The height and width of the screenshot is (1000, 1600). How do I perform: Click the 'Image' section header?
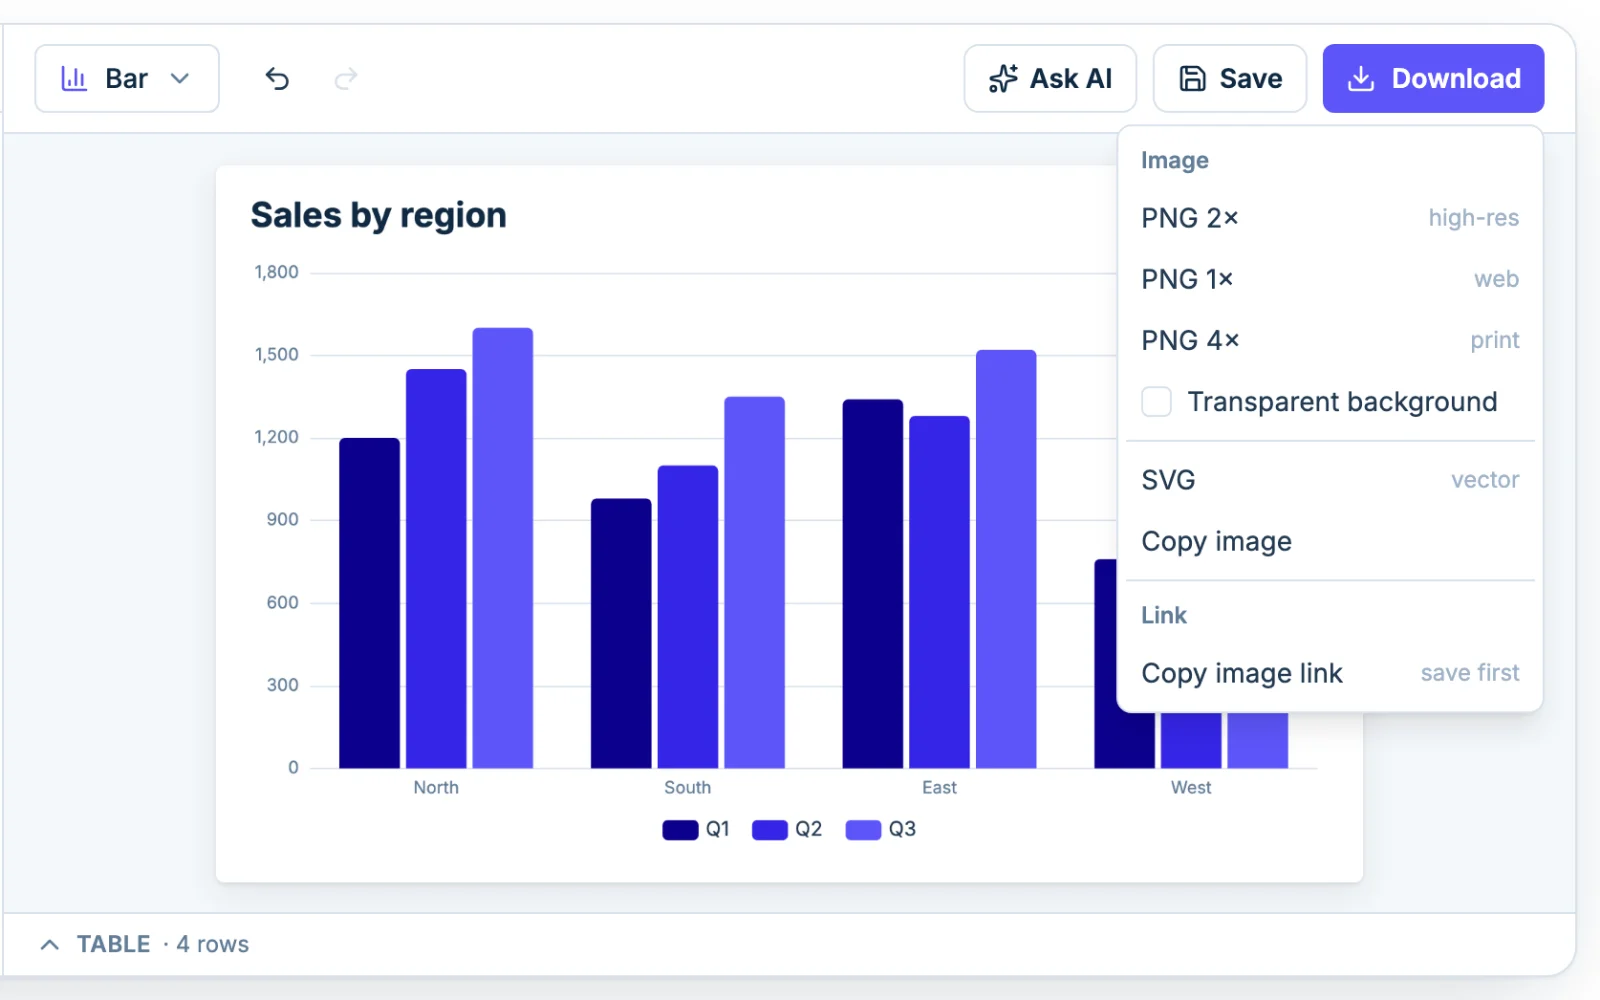pos(1175,160)
